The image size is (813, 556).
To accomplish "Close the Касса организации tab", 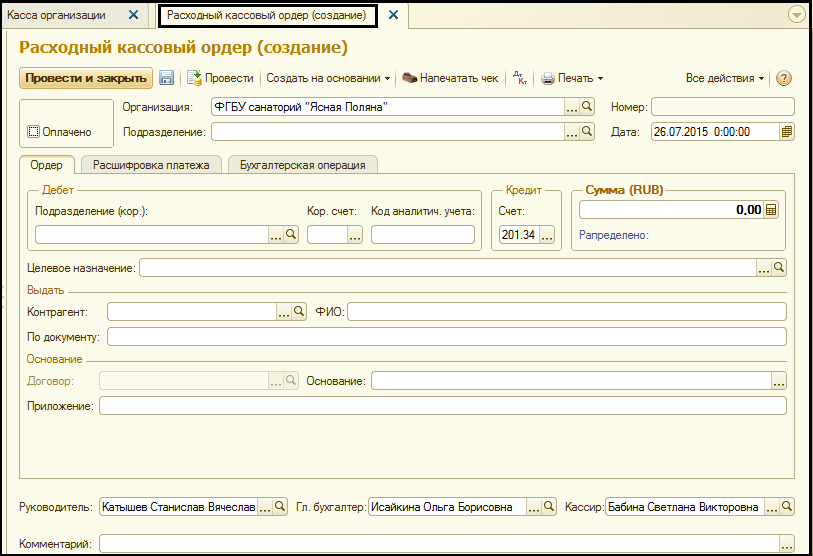I will [133, 15].
